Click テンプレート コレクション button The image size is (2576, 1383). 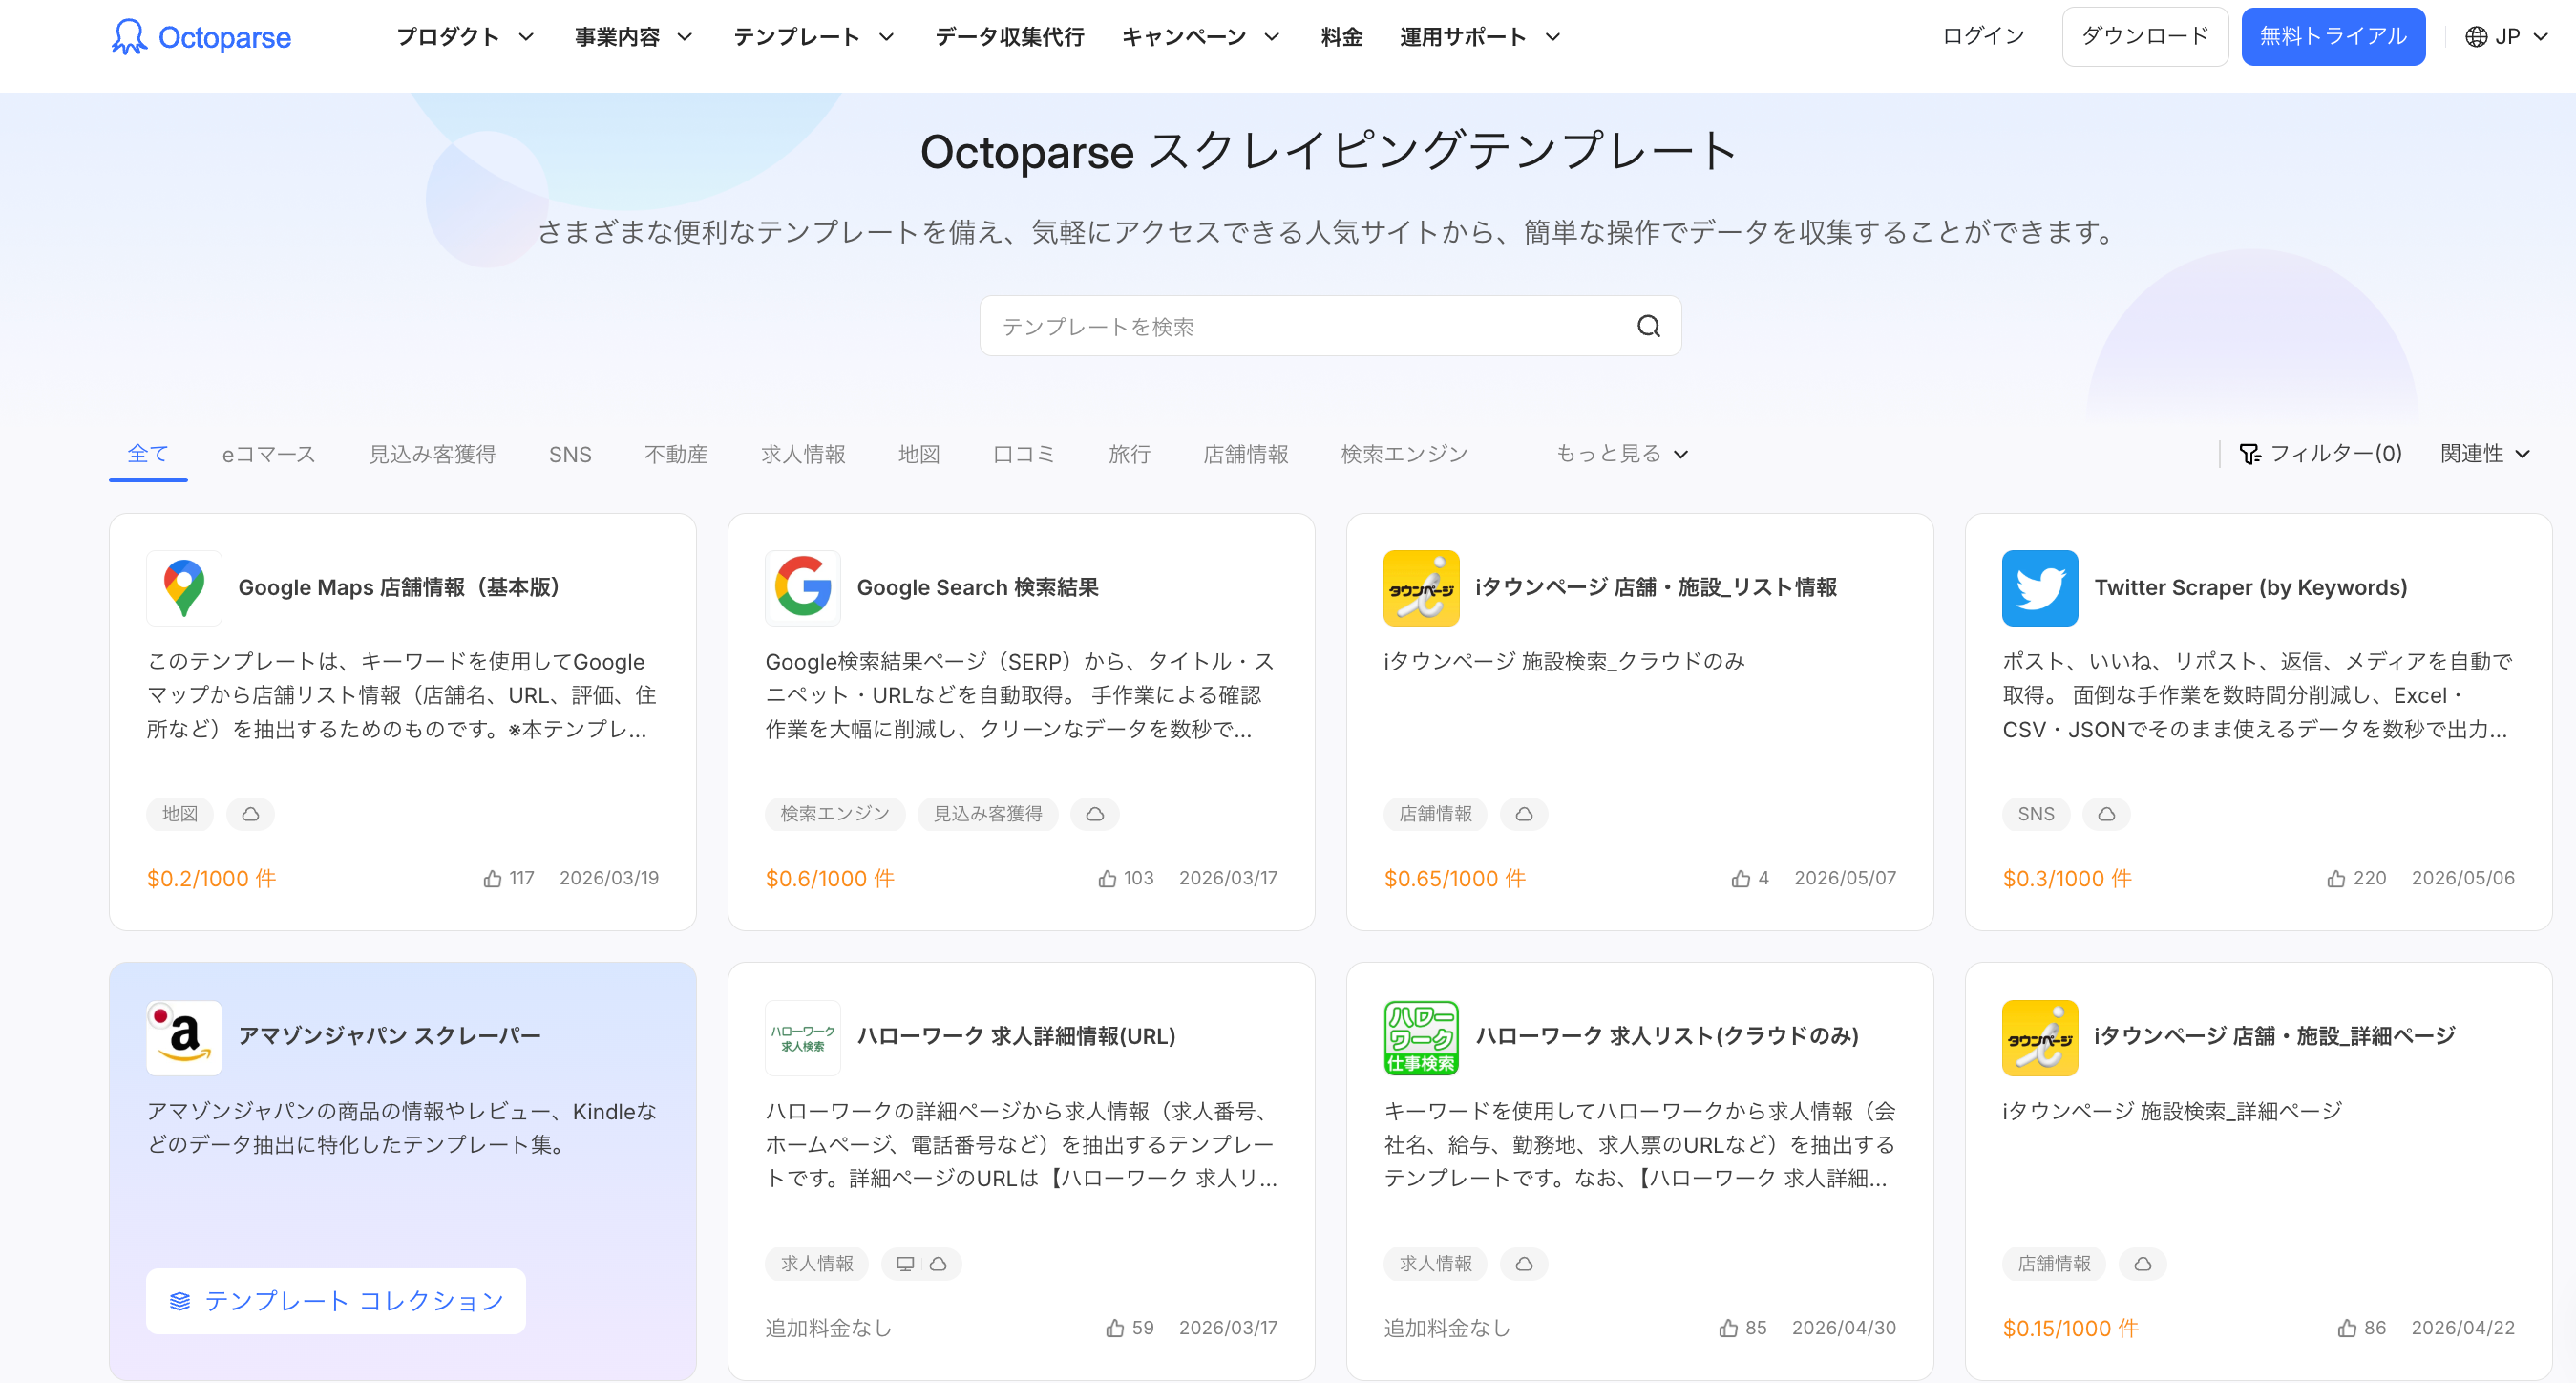point(336,1301)
